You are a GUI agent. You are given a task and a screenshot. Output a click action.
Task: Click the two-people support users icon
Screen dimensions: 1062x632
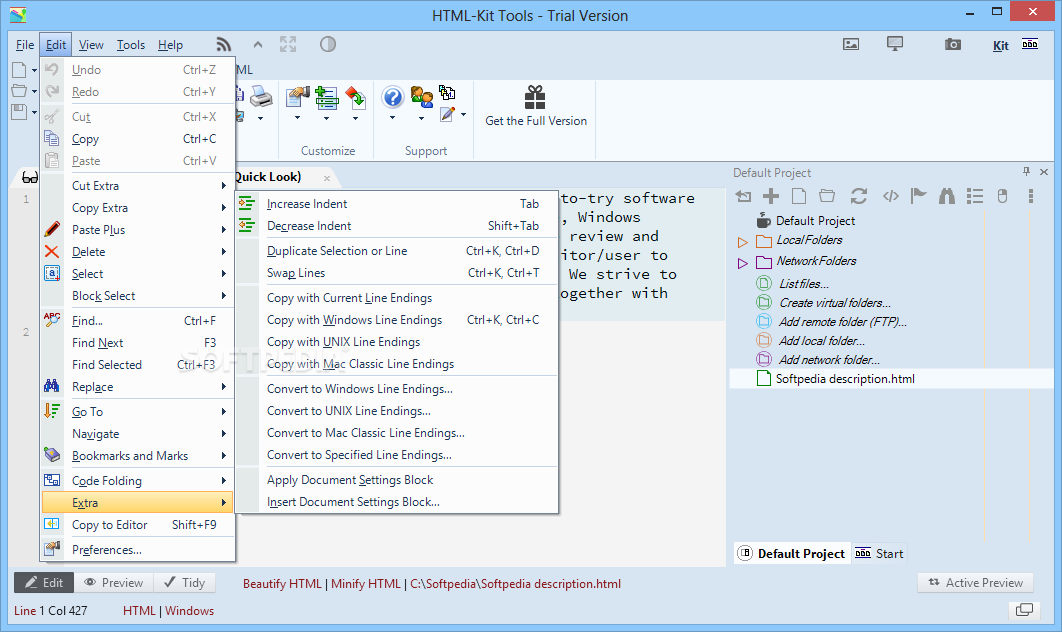click(x=421, y=97)
